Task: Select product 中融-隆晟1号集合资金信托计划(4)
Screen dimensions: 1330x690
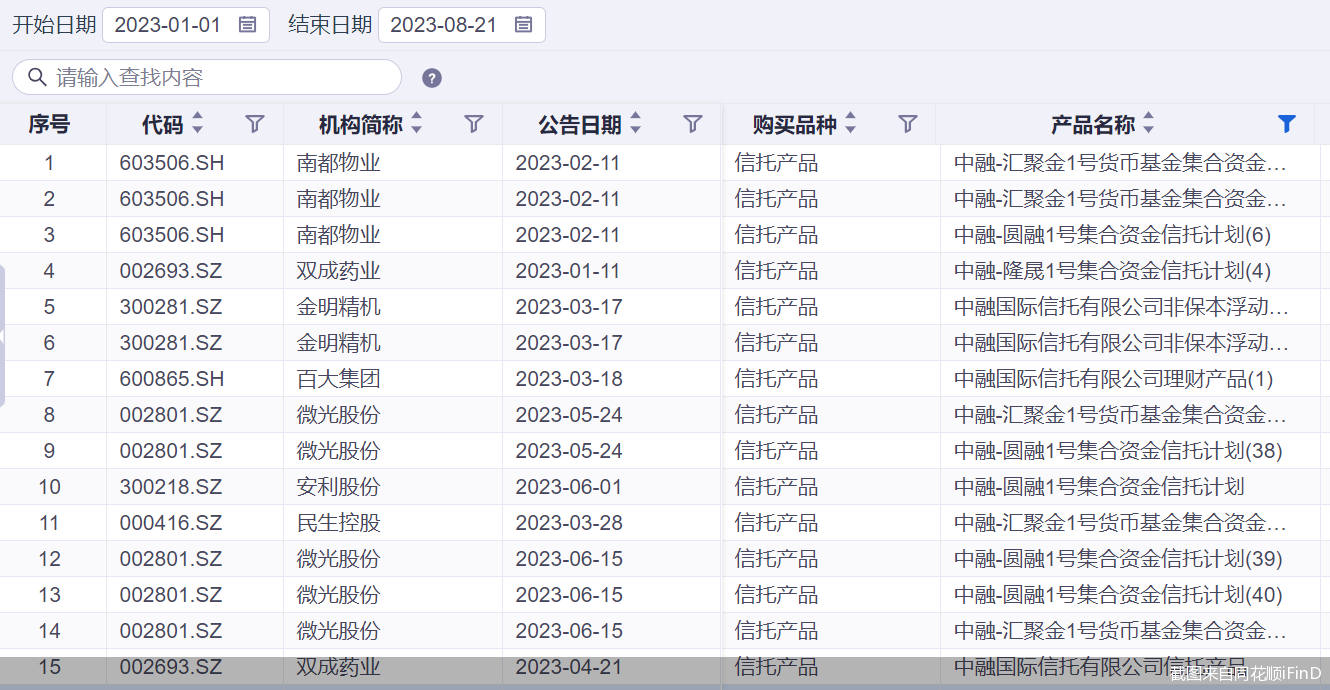Action: pyautogui.click(x=1113, y=271)
